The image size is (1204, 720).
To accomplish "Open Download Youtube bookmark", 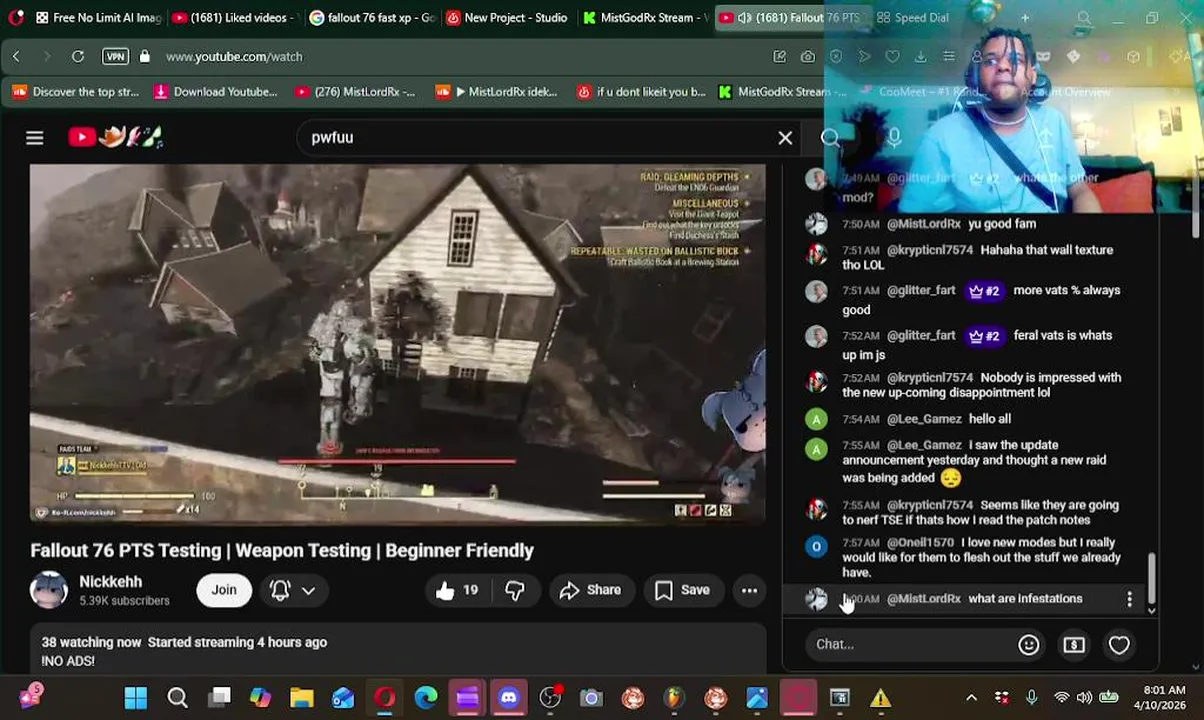I will (215, 92).
